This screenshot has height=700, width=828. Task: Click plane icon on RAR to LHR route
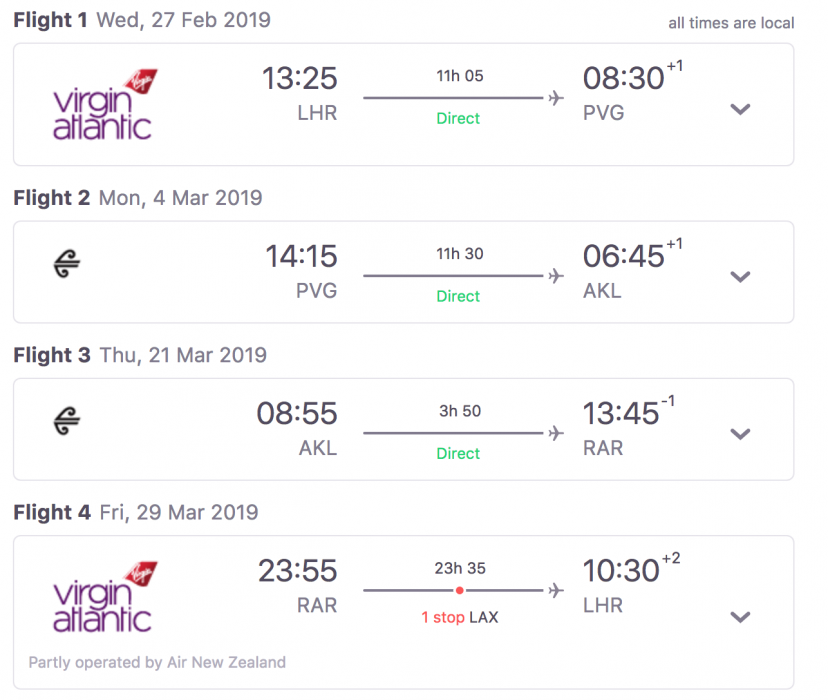556,590
